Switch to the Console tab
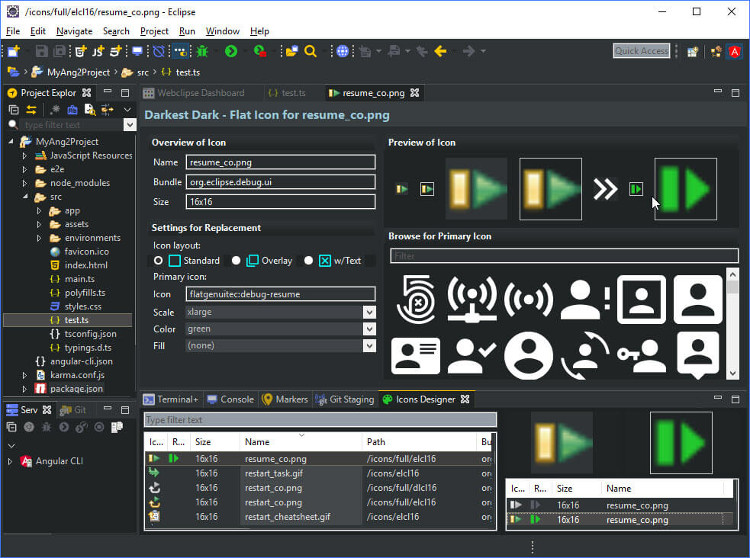This screenshot has width=750, height=558. [x=231, y=399]
